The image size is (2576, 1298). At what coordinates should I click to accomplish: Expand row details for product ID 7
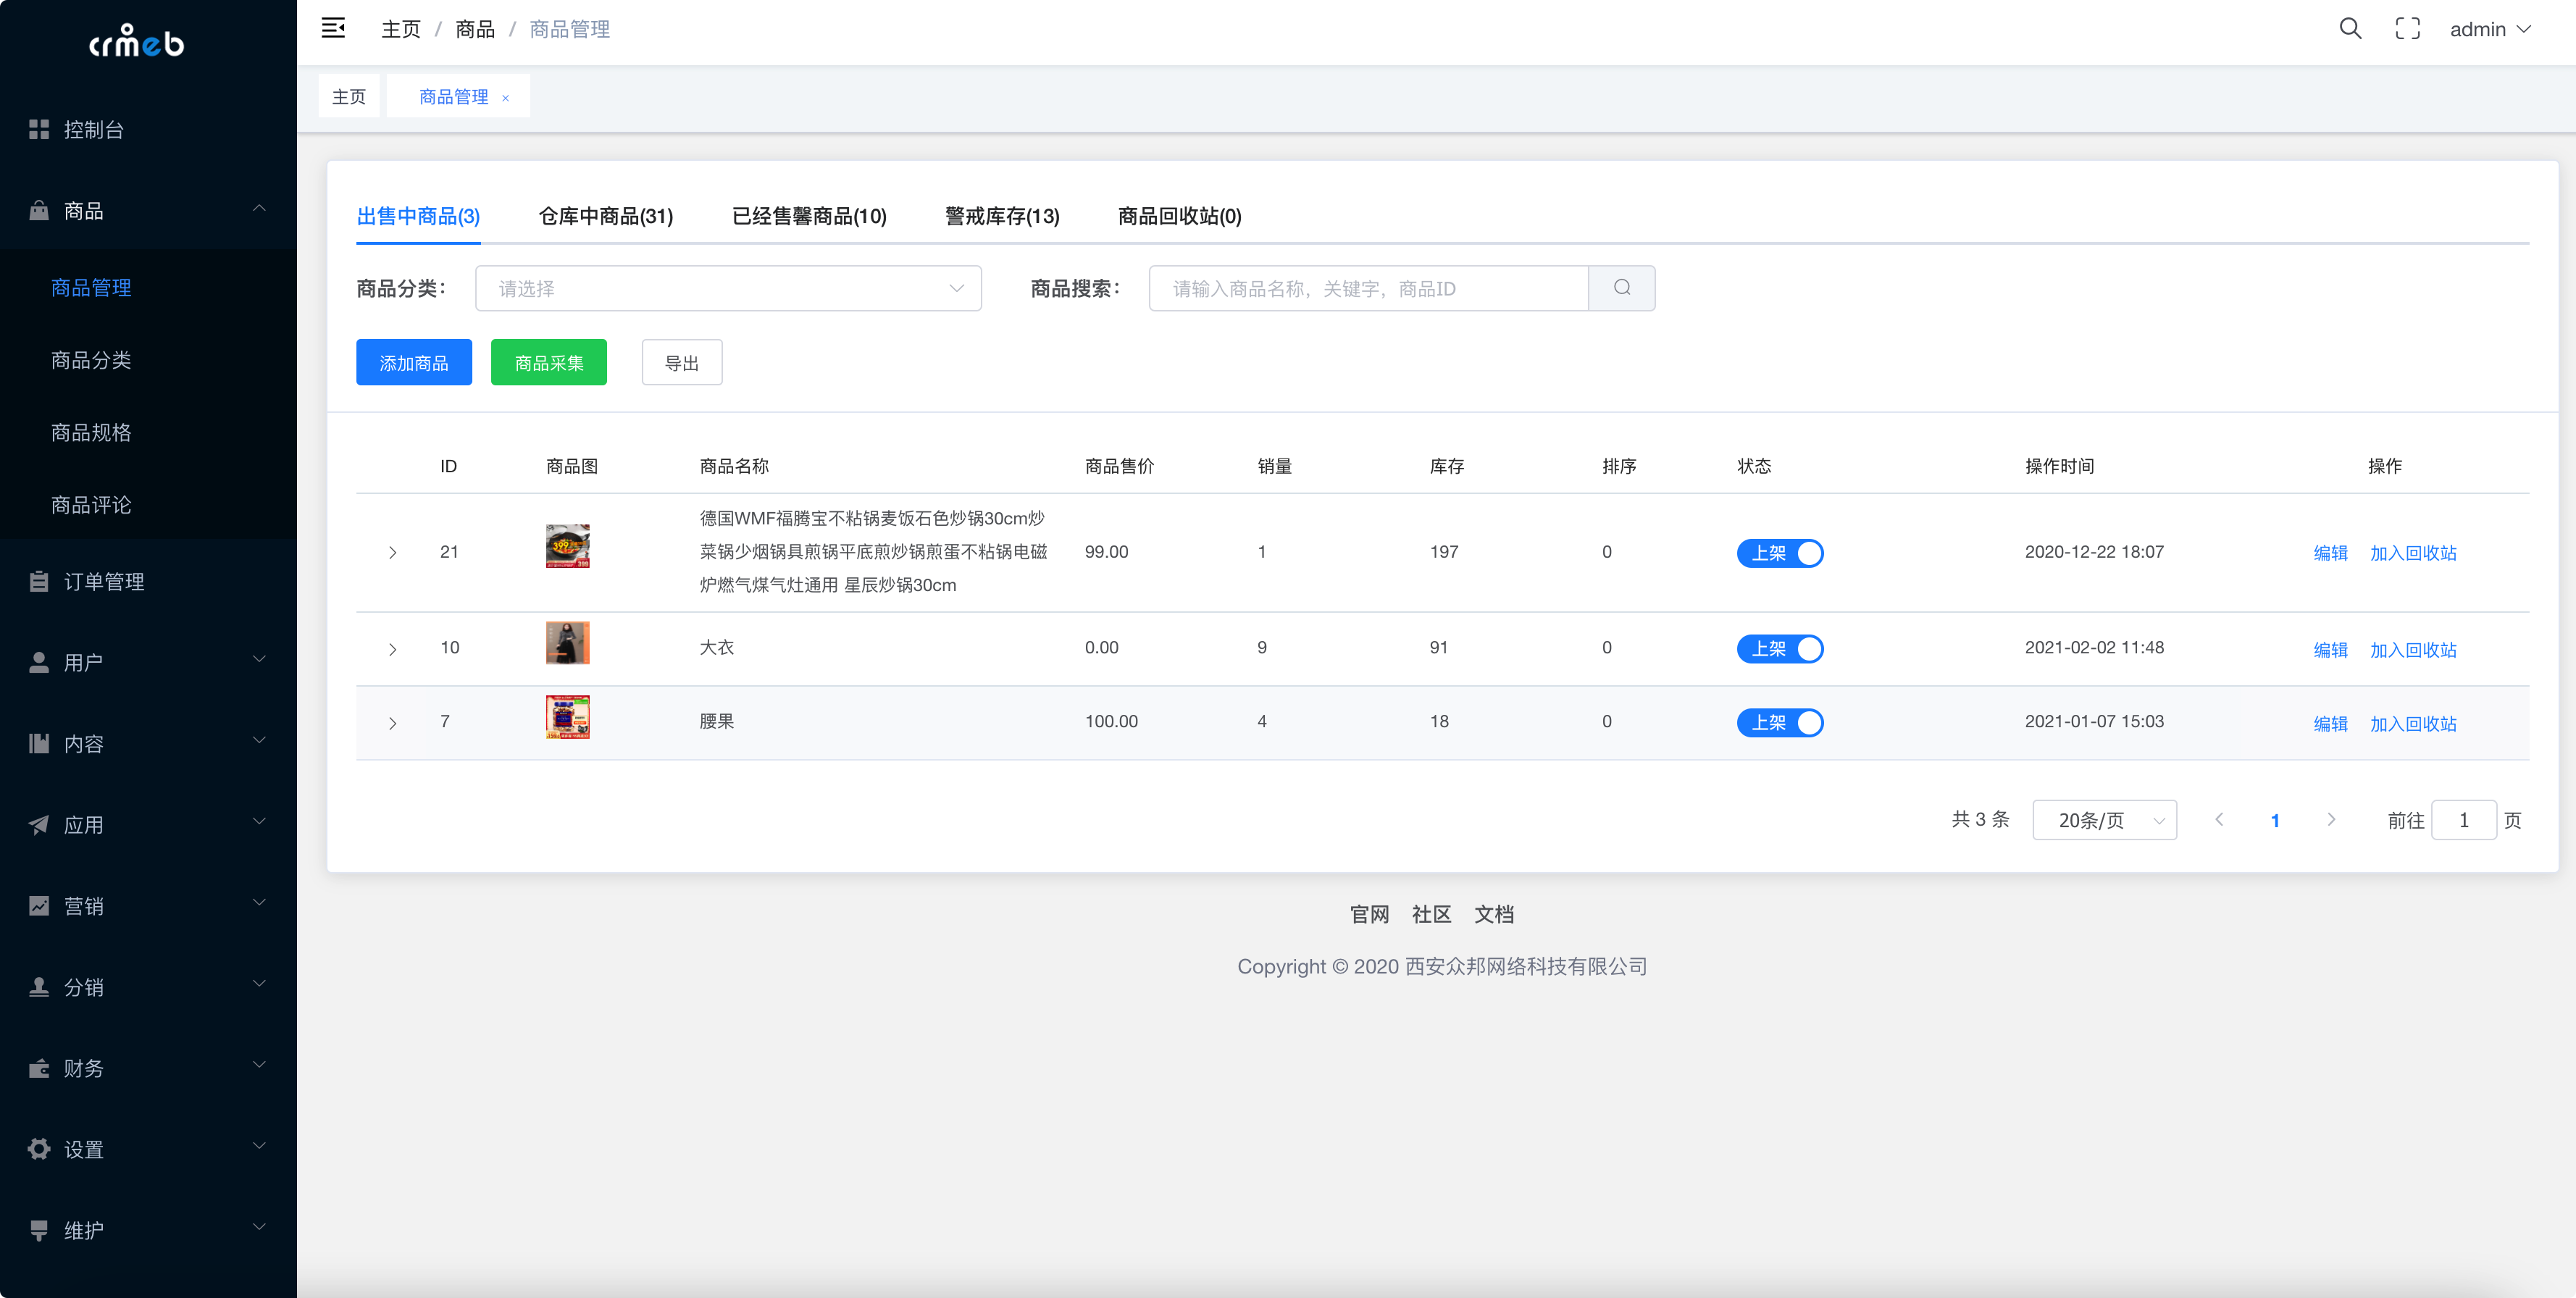point(392,722)
